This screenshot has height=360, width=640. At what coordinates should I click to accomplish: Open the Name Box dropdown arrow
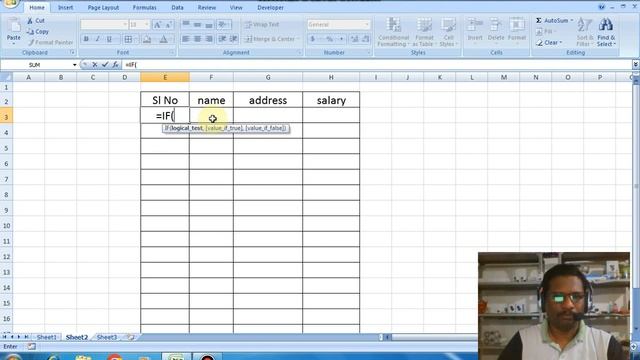tap(74, 65)
